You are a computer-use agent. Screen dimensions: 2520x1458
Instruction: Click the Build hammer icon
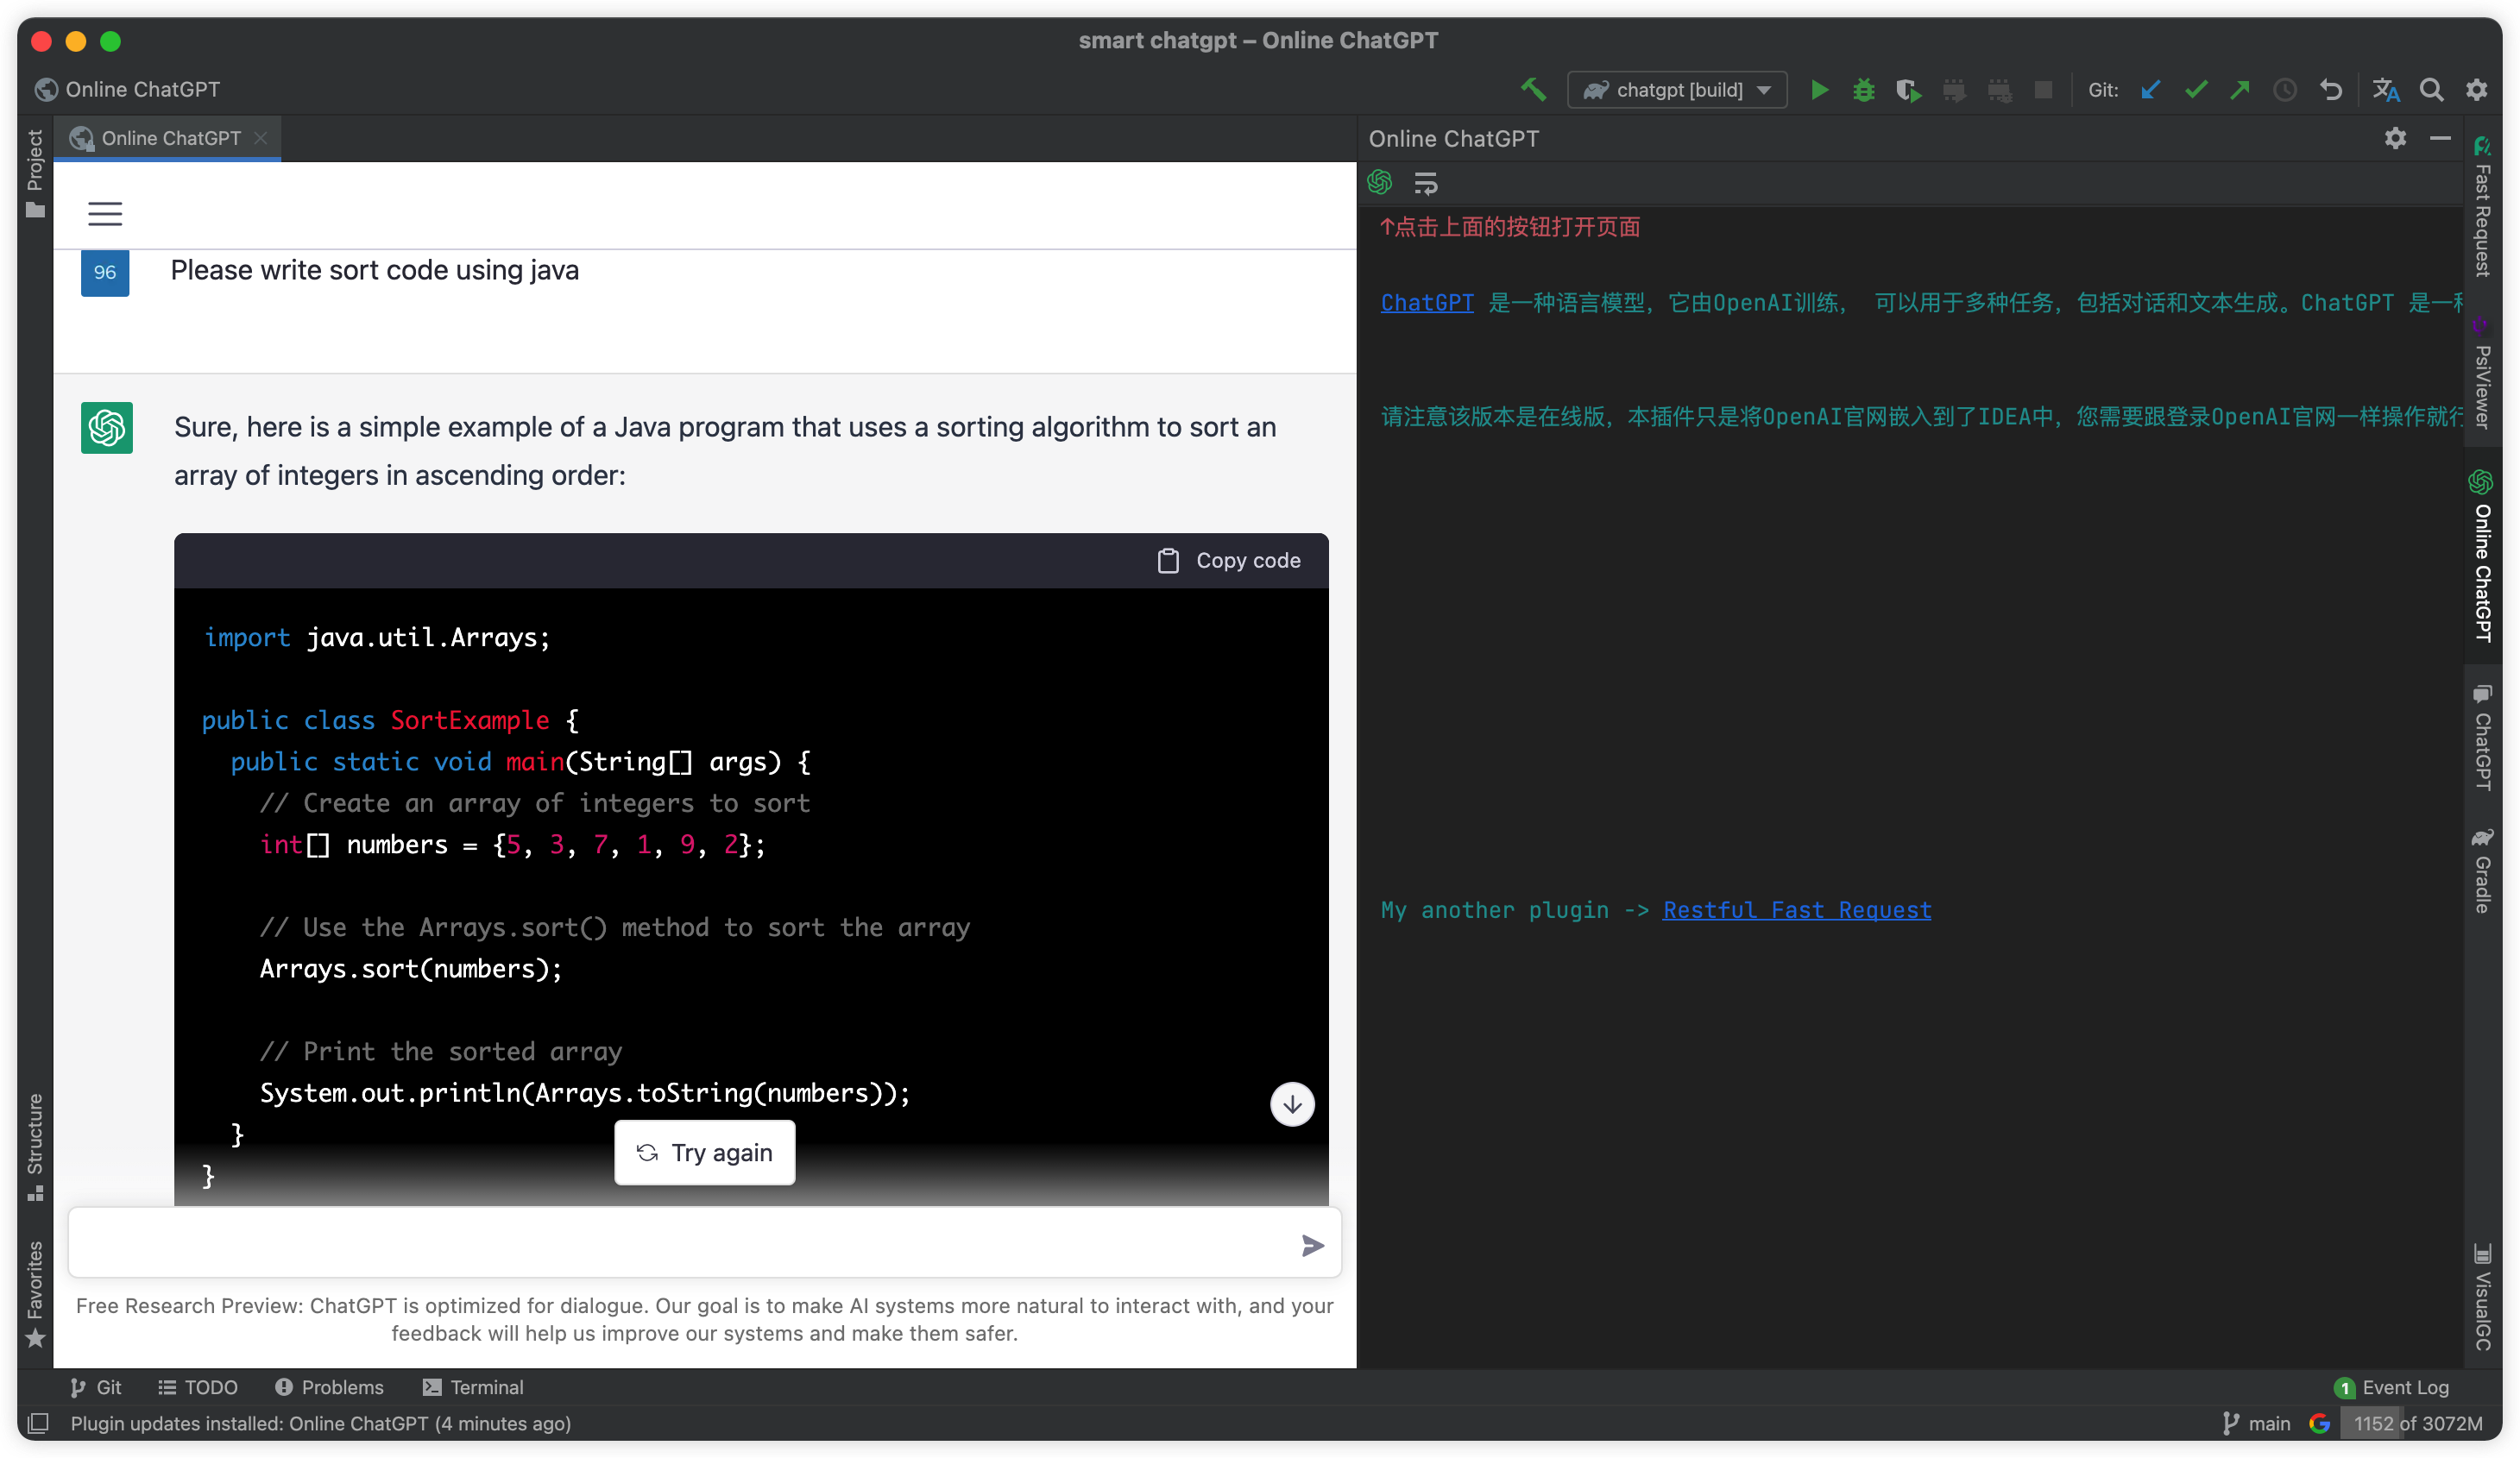click(x=1533, y=90)
